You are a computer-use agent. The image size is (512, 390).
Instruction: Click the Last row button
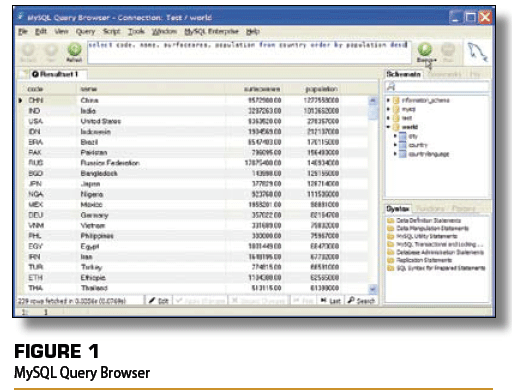click(x=330, y=301)
